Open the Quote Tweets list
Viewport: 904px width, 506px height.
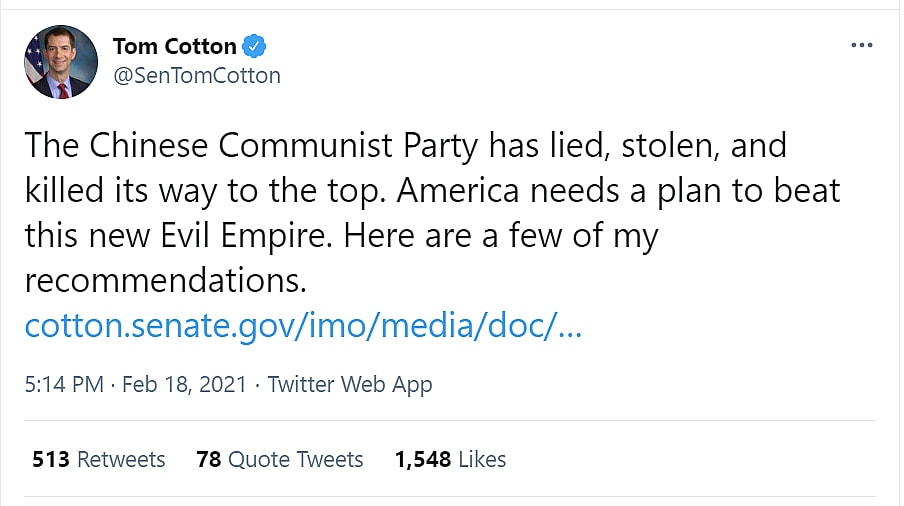click(x=295, y=459)
